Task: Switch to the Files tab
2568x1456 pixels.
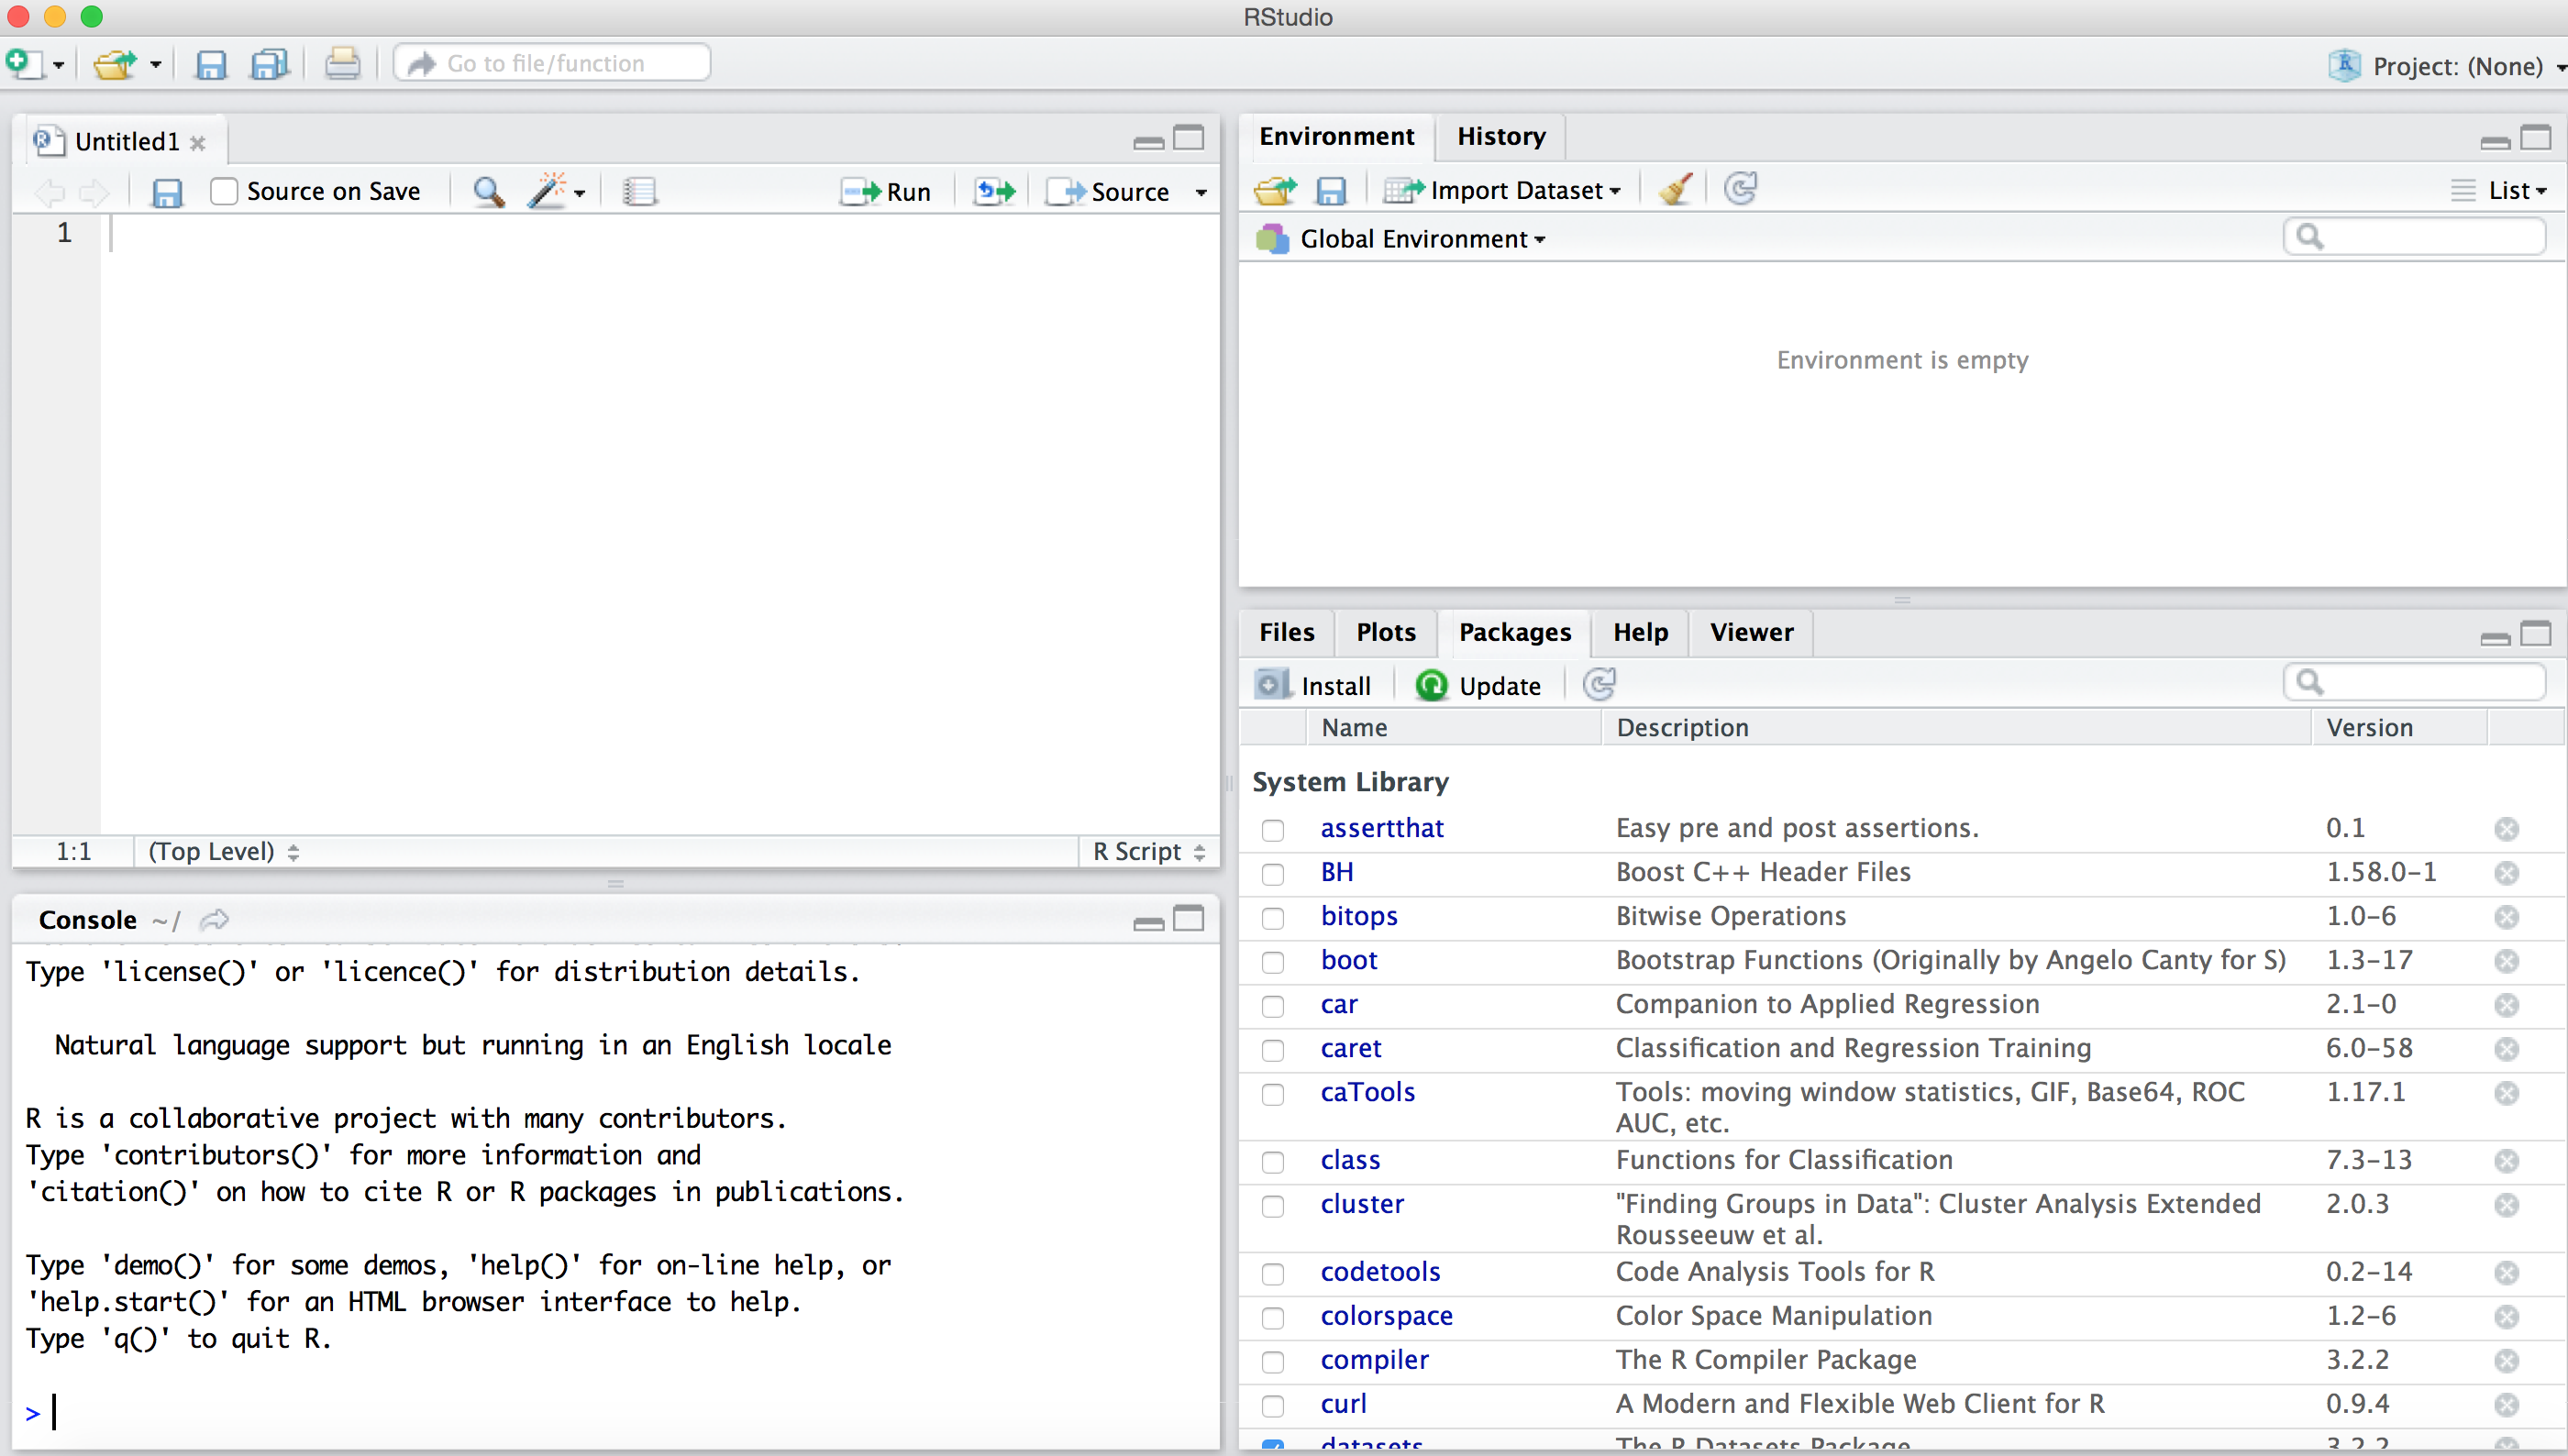Action: 1286,632
